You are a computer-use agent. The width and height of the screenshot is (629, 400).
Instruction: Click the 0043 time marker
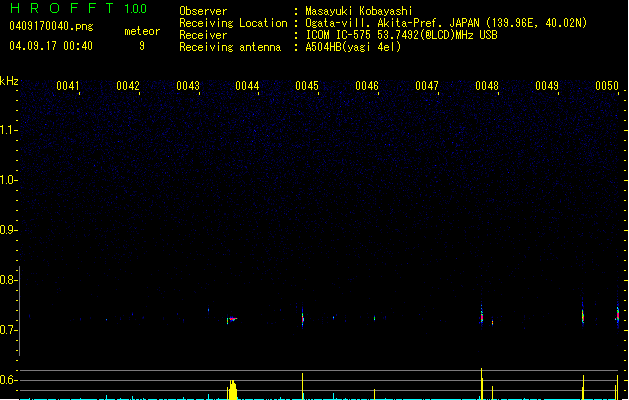(x=187, y=86)
